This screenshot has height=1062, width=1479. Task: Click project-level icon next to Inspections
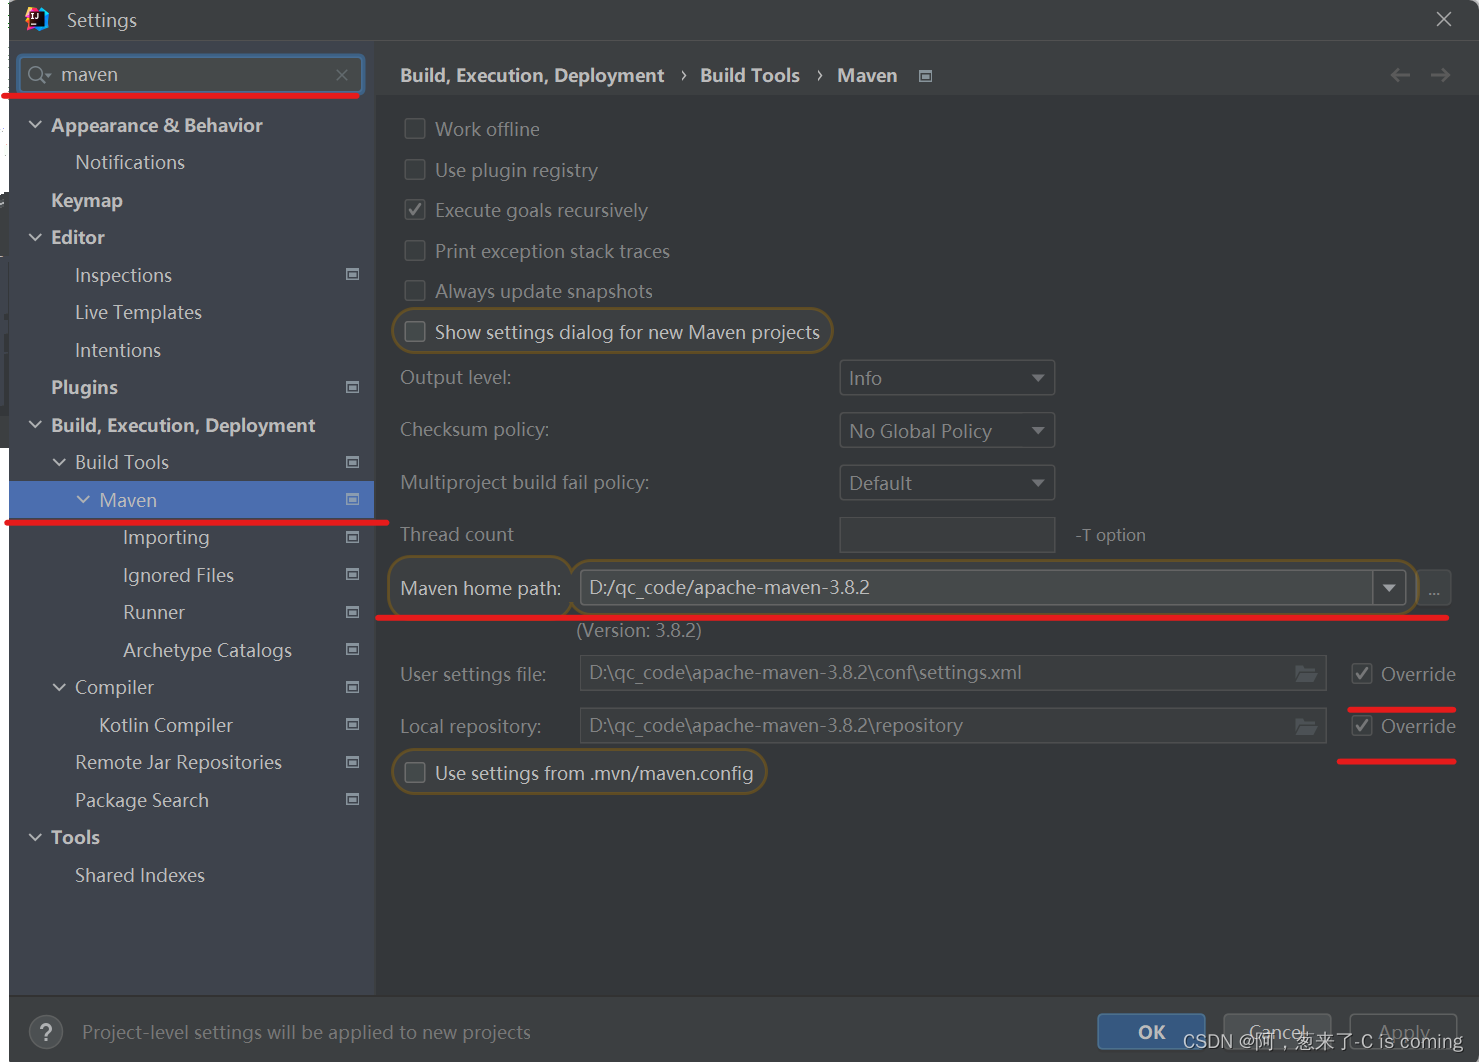coord(352,274)
